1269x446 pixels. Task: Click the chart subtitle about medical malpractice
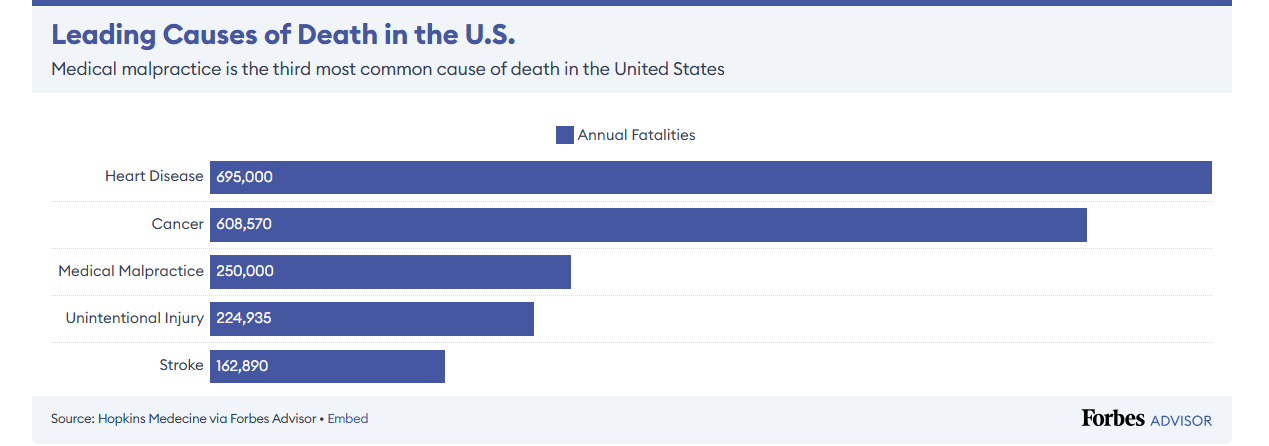[387, 70]
